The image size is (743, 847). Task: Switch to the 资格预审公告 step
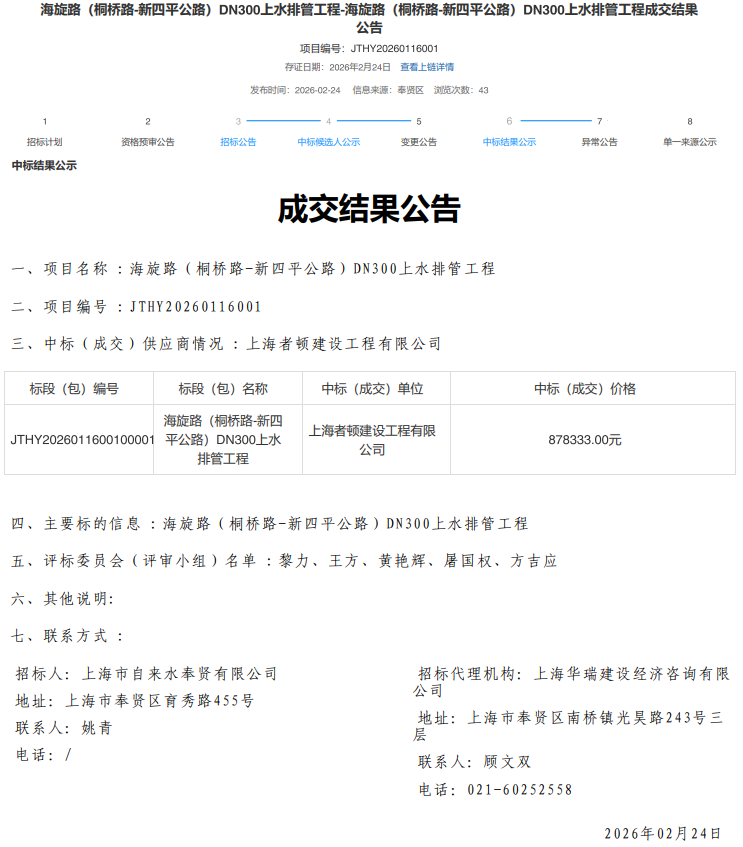[x=148, y=142]
